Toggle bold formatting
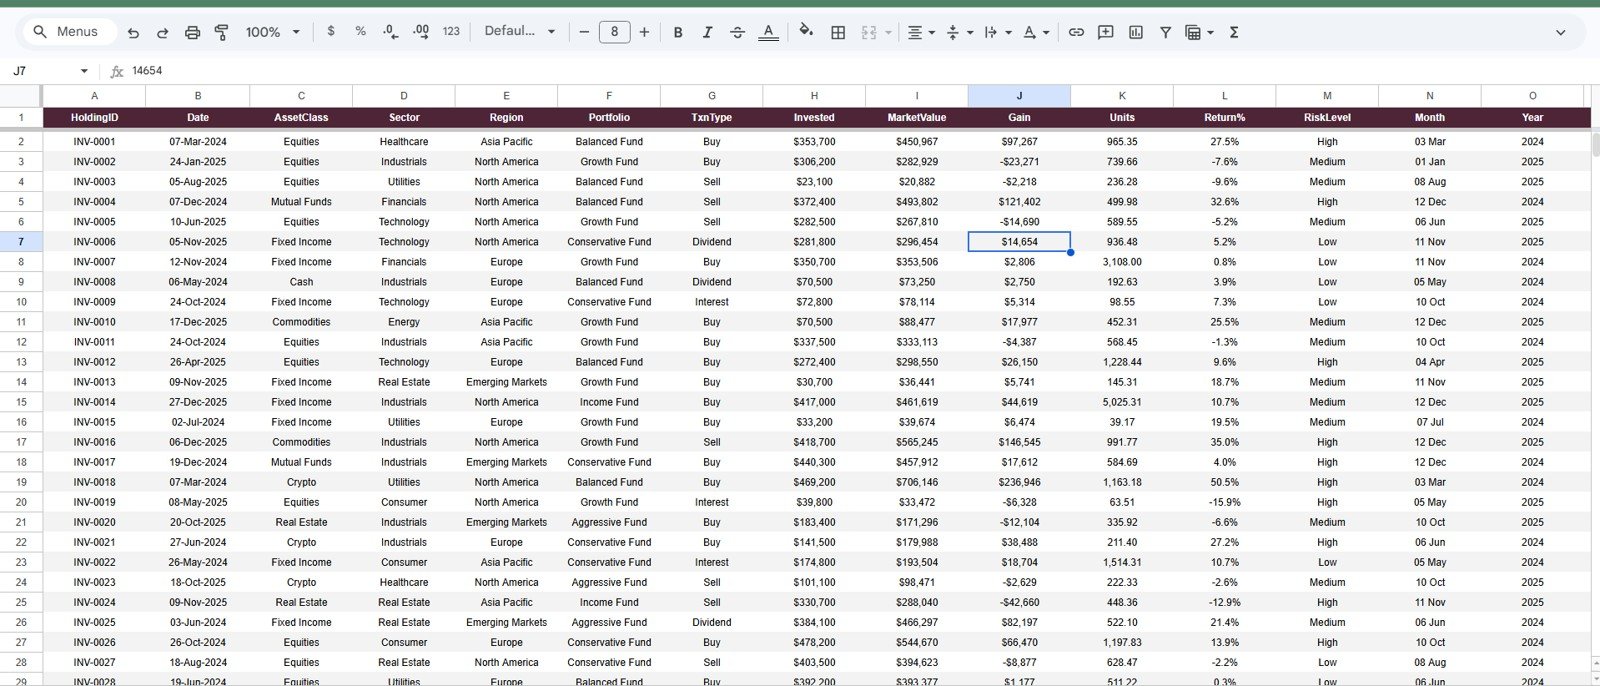1600x686 pixels. click(678, 32)
